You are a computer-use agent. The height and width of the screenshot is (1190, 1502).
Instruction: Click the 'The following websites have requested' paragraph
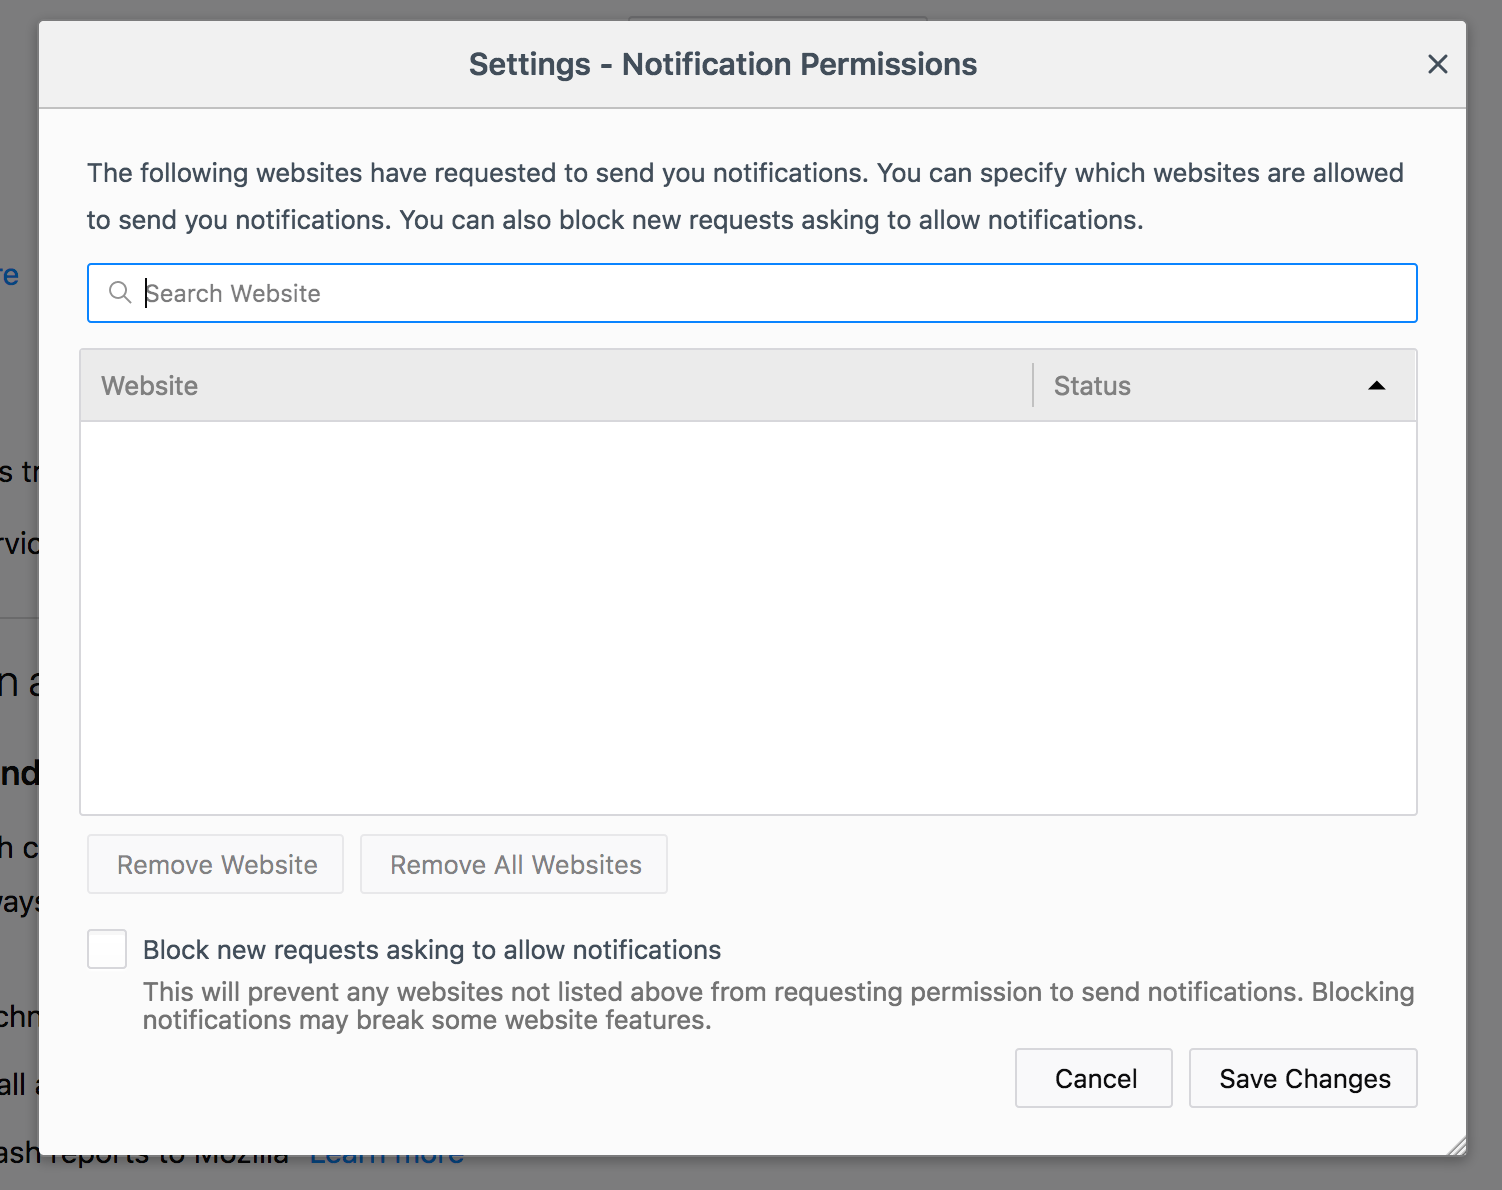pyautogui.click(x=745, y=196)
